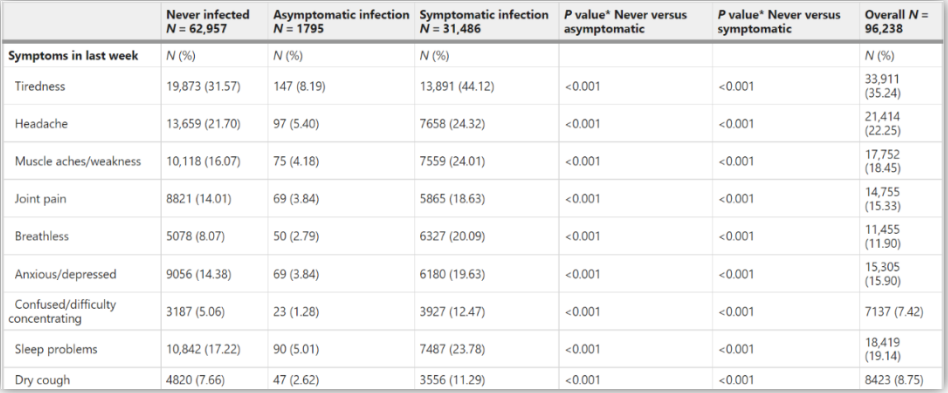The image size is (948, 393).
Task: Select the 'Breathless' row label
Action: 42,236
